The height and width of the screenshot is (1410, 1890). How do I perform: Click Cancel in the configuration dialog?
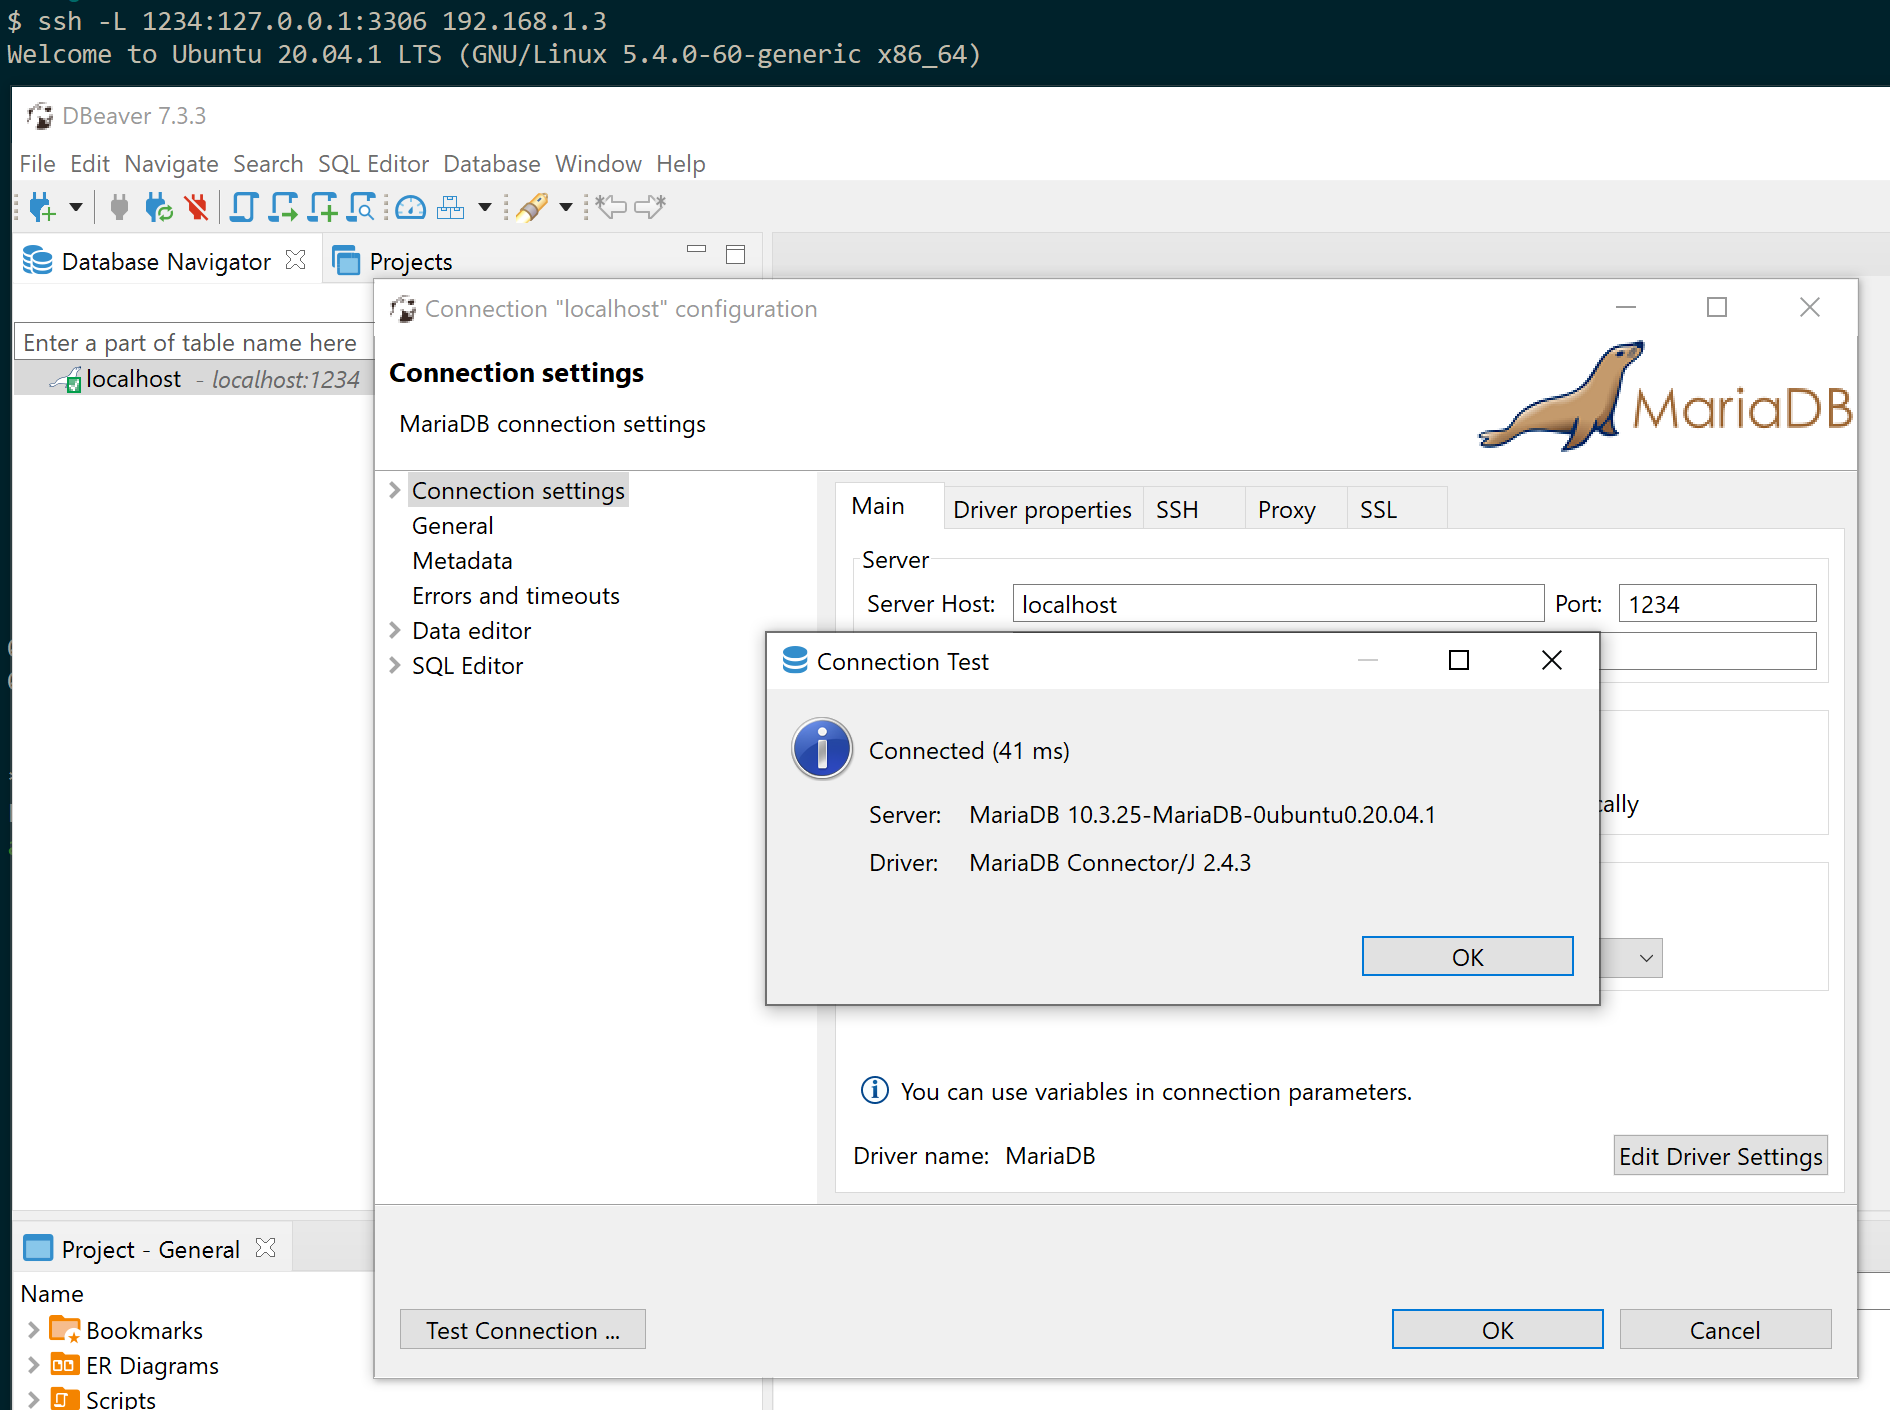click(1725, 1329)
